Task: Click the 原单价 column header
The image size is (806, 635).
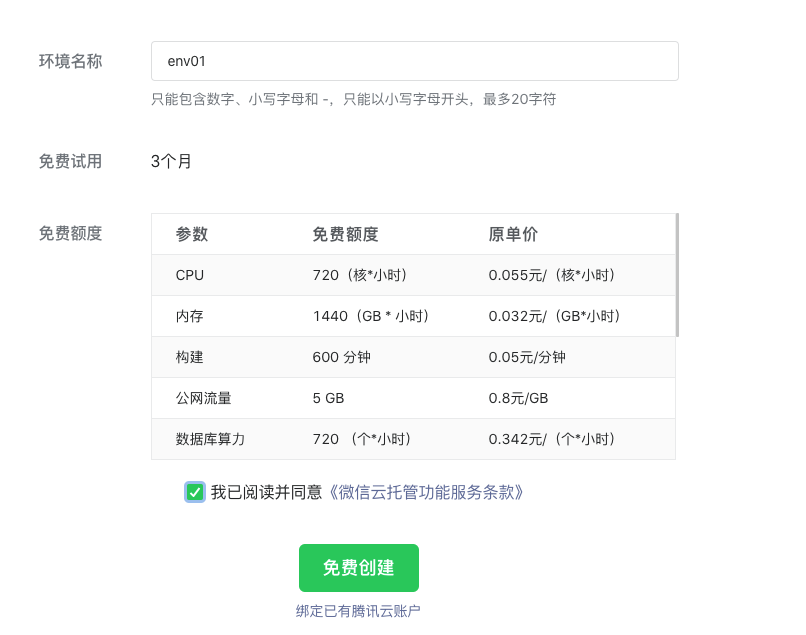Action: click(513, 234)
